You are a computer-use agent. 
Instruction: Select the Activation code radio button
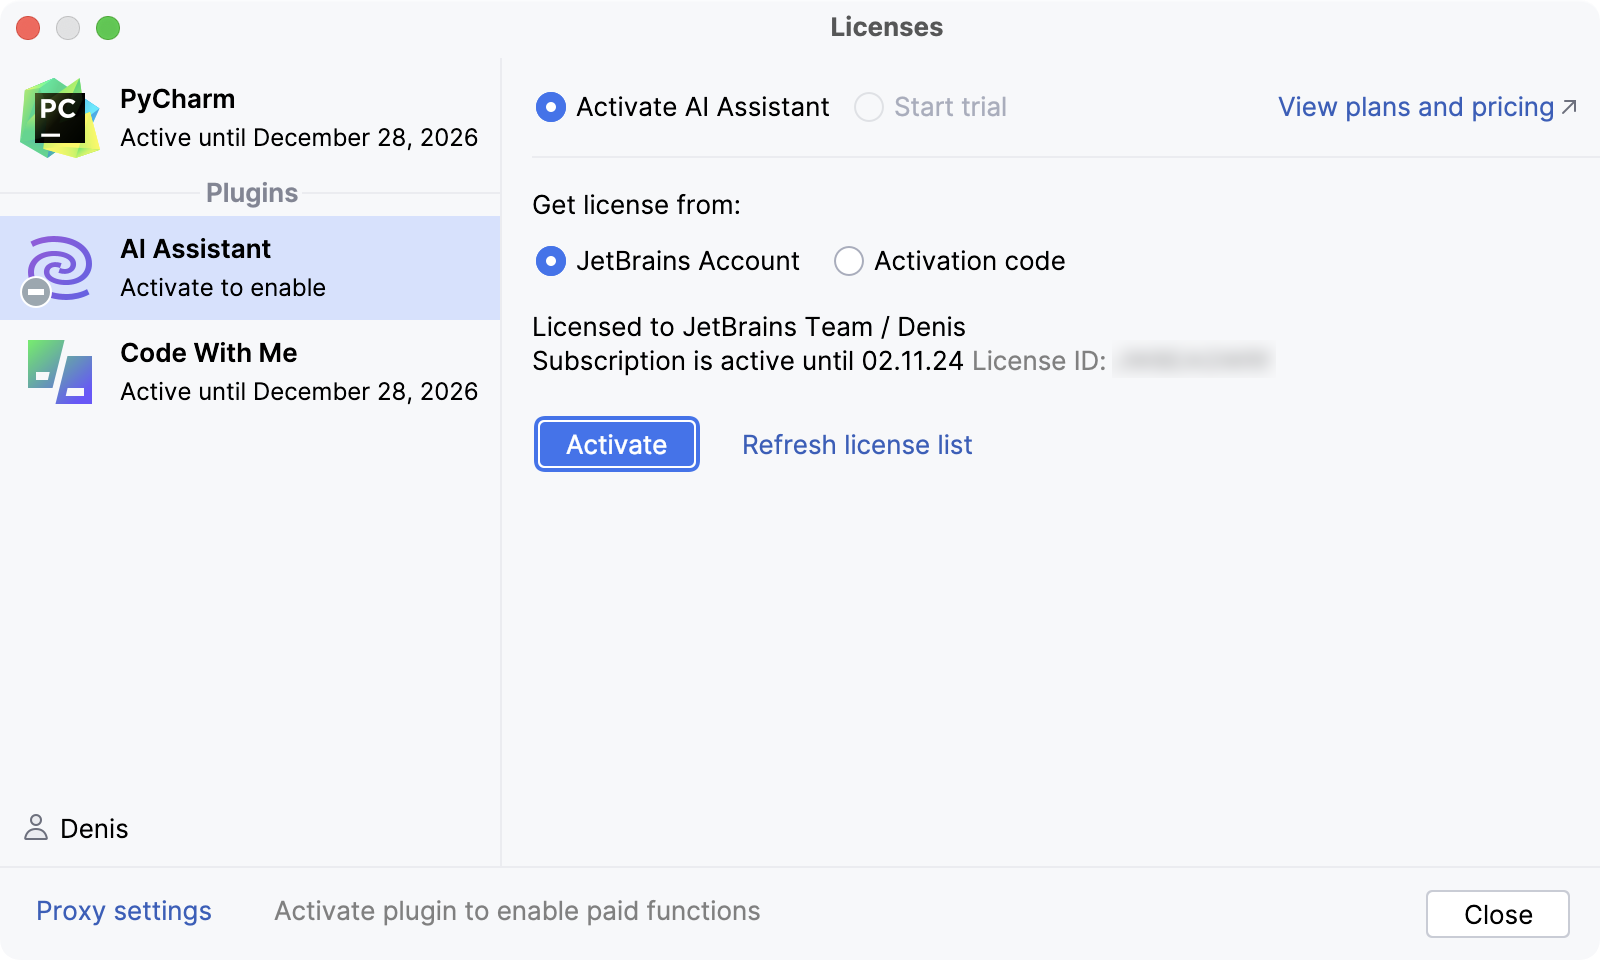click(x=848, y=261)
